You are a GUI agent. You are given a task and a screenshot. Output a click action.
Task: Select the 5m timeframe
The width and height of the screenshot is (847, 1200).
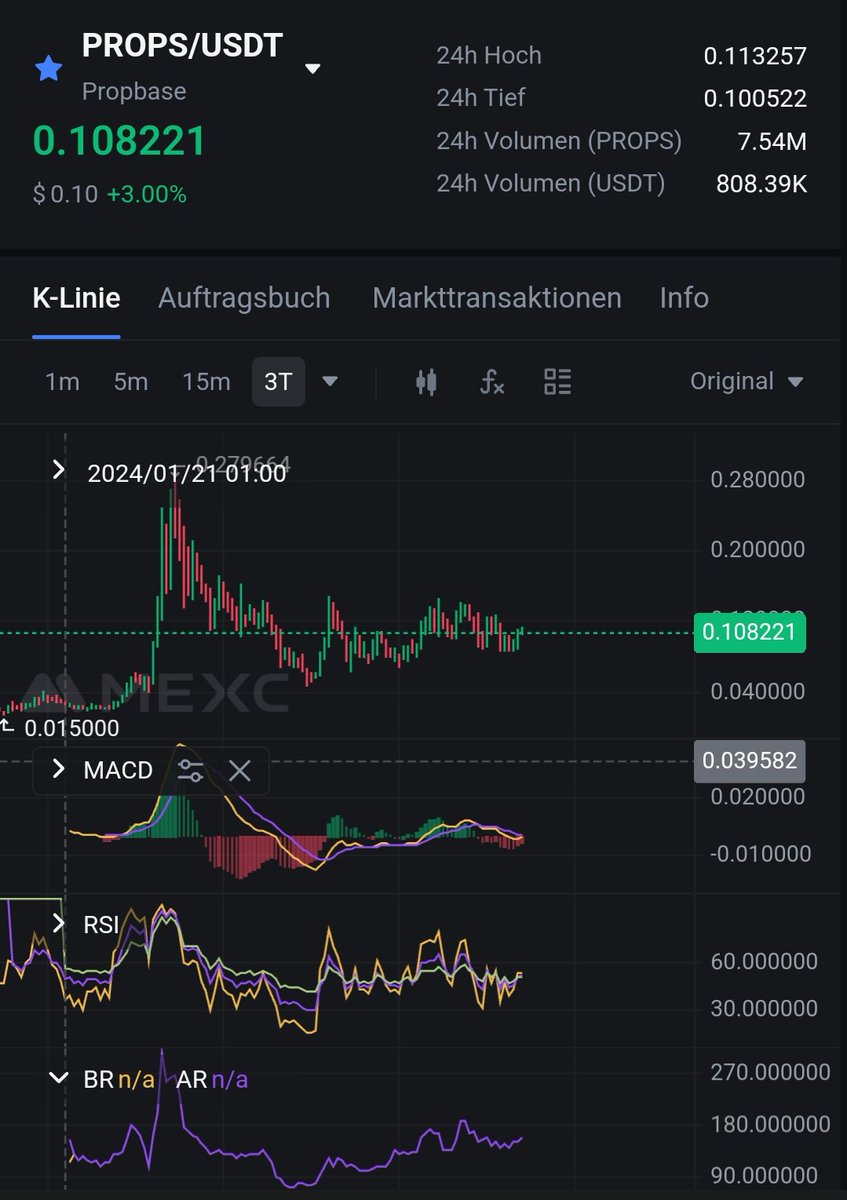pyautogui.click(x=131, y=381)
